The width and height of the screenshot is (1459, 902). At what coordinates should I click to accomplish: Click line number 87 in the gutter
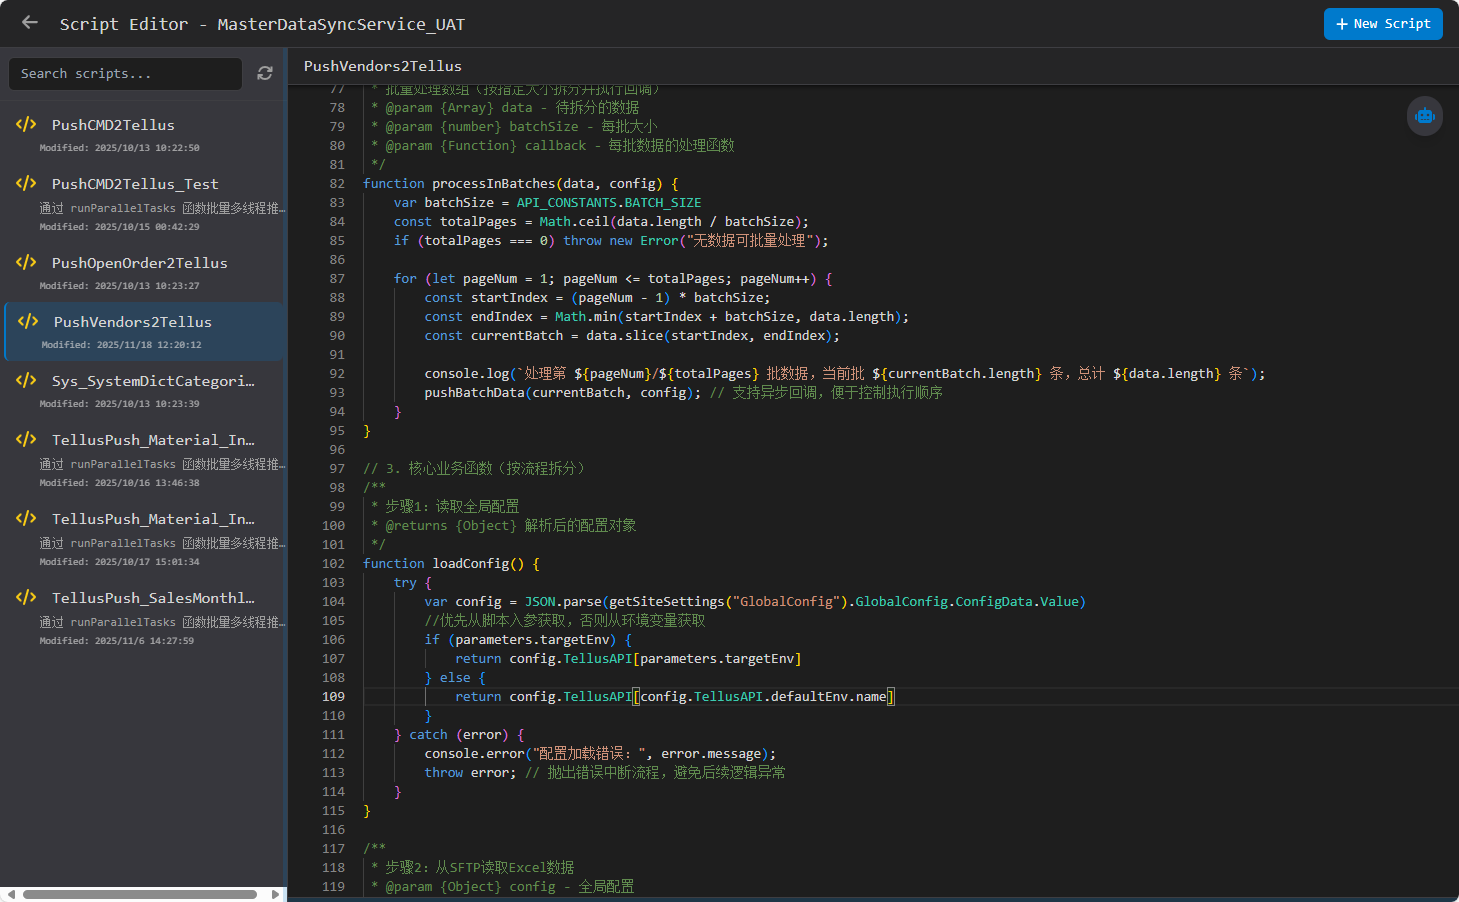pos(337,279)
